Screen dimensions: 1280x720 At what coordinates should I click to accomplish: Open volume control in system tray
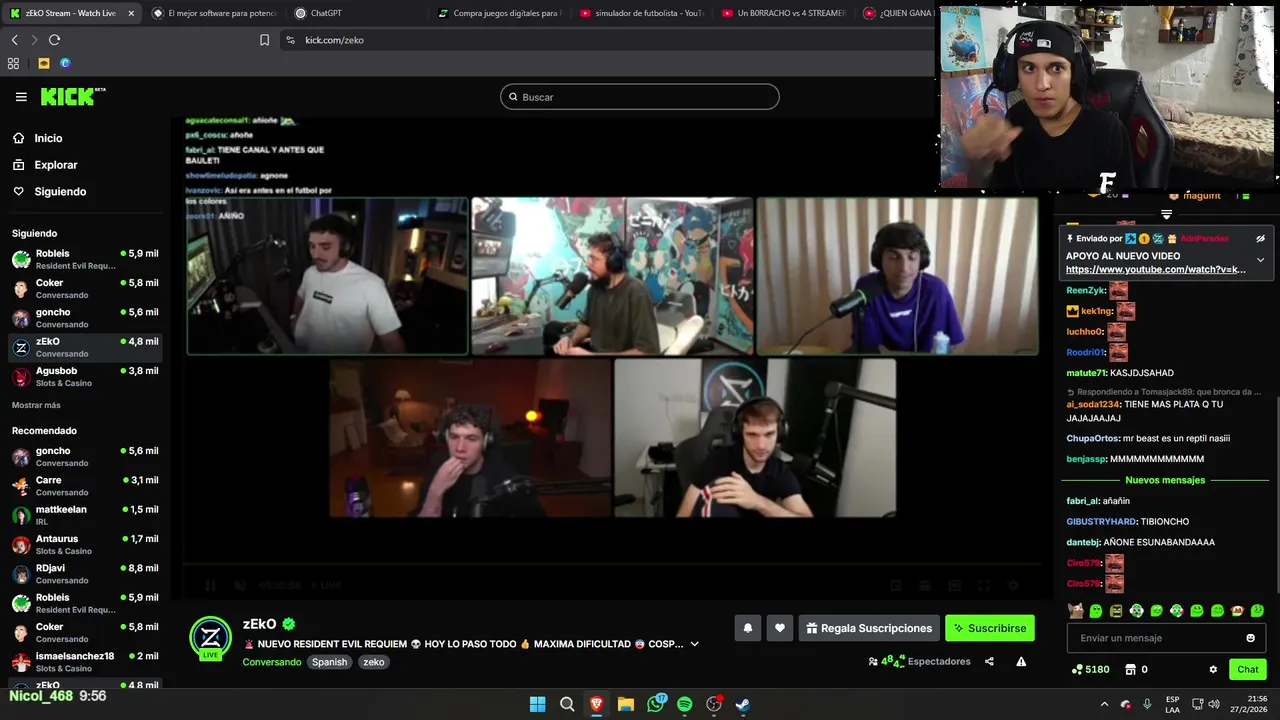(1214, 704)
